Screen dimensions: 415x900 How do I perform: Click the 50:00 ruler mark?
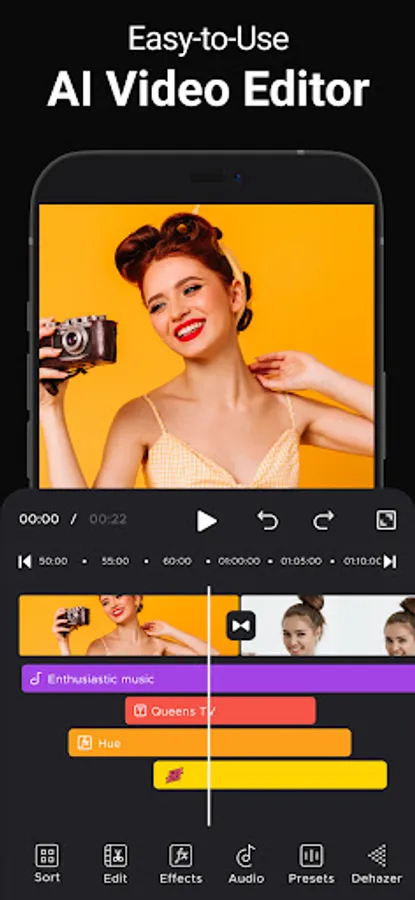coord(53,561)
